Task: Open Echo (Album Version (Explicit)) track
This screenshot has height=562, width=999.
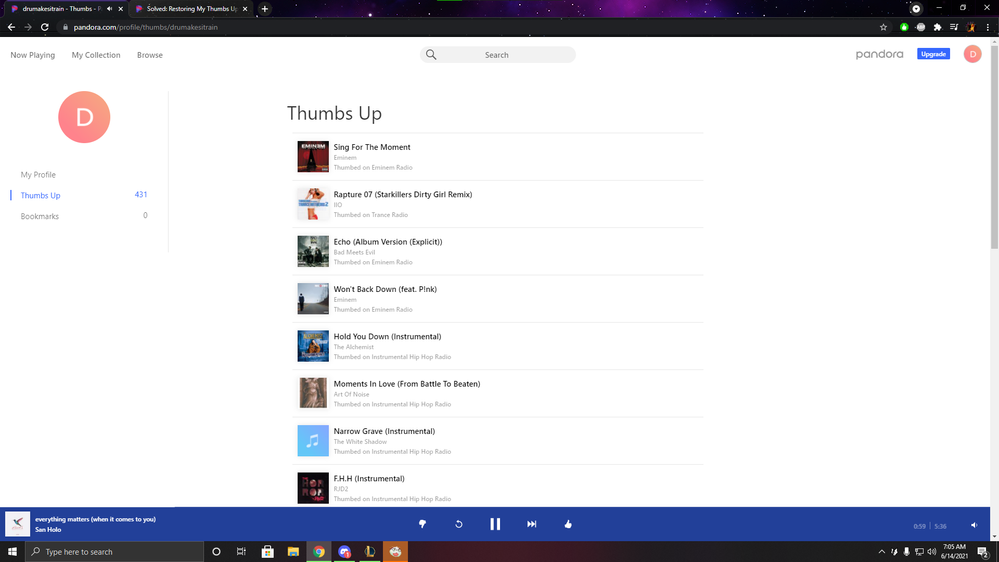Action: 388,241
